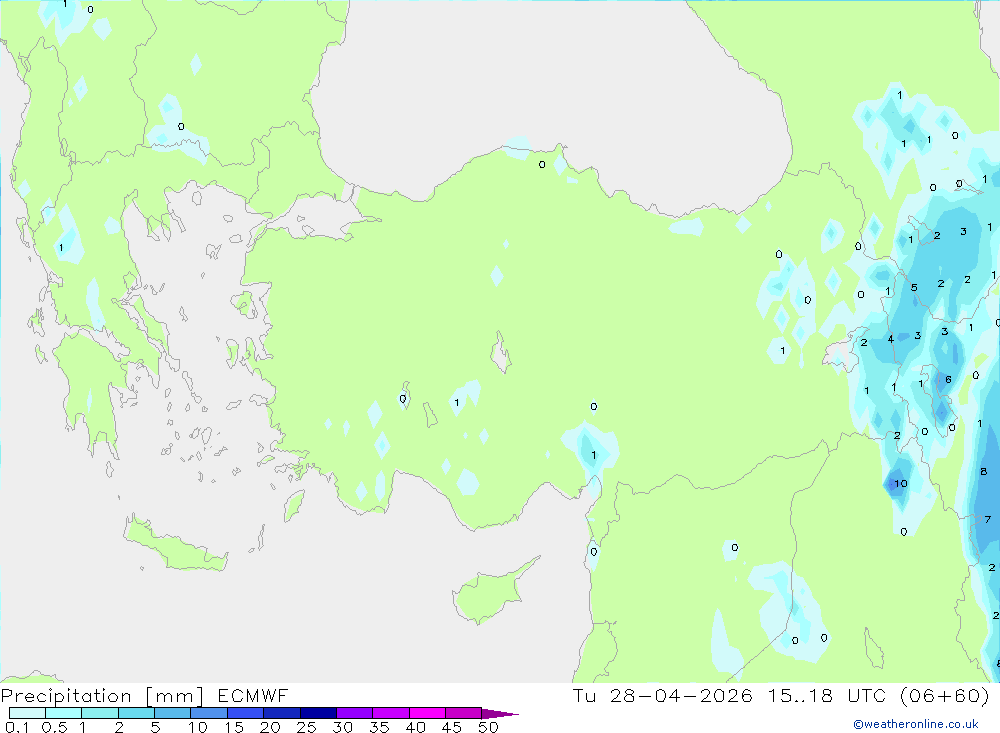Viewport: 1000px width, 733px height.
Task: Click the forecast offset '(06+60)' text
Action: (945, 696)
